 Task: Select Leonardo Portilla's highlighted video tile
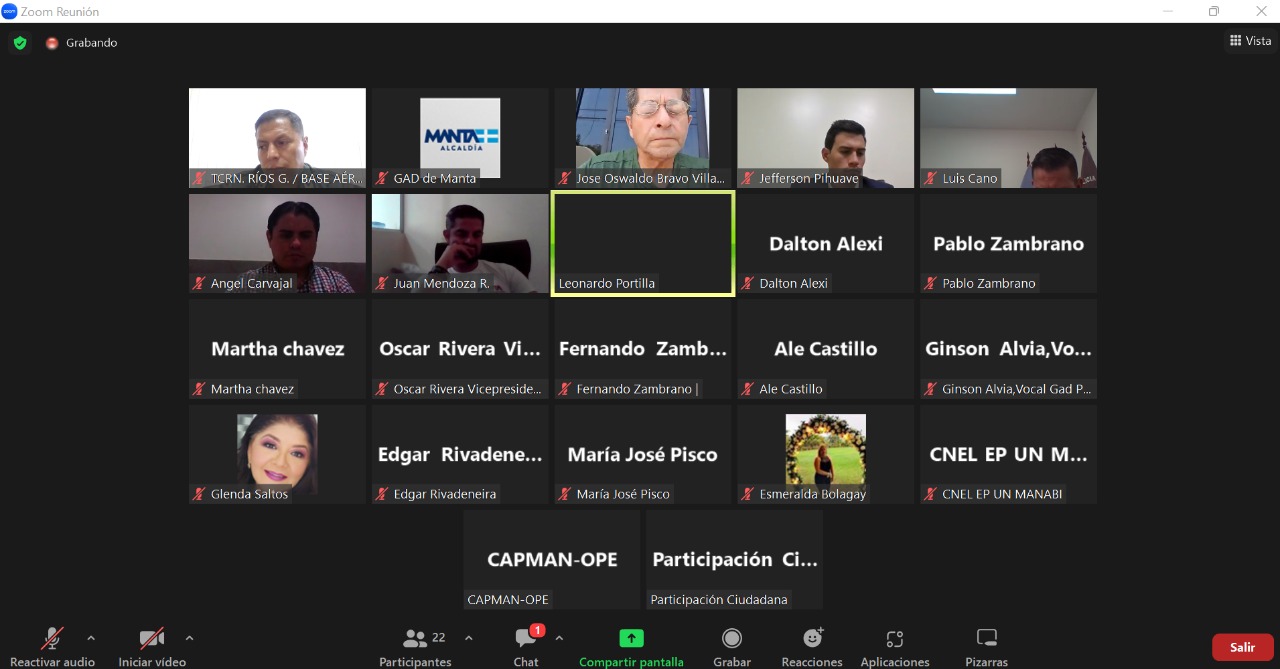[642, 243]
